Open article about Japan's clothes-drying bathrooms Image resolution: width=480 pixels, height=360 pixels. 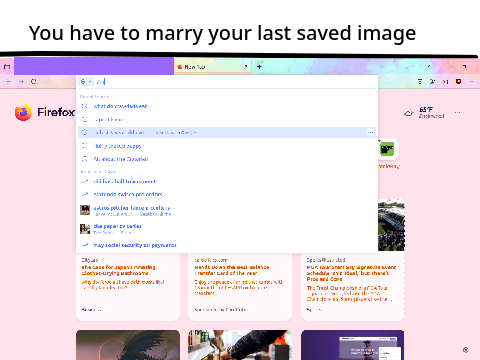pos(118,270)
